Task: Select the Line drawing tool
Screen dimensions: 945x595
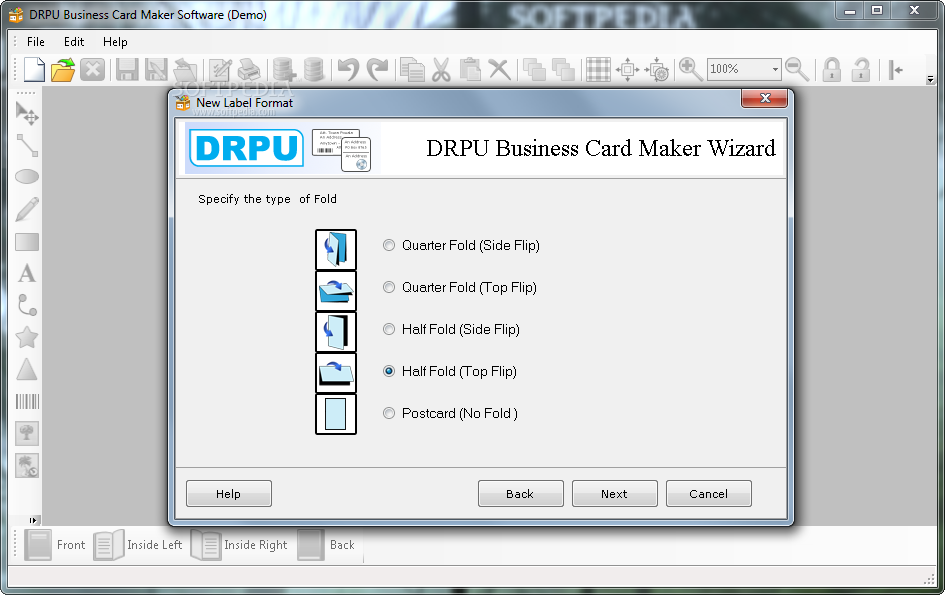Action: (x=27, y=145)
